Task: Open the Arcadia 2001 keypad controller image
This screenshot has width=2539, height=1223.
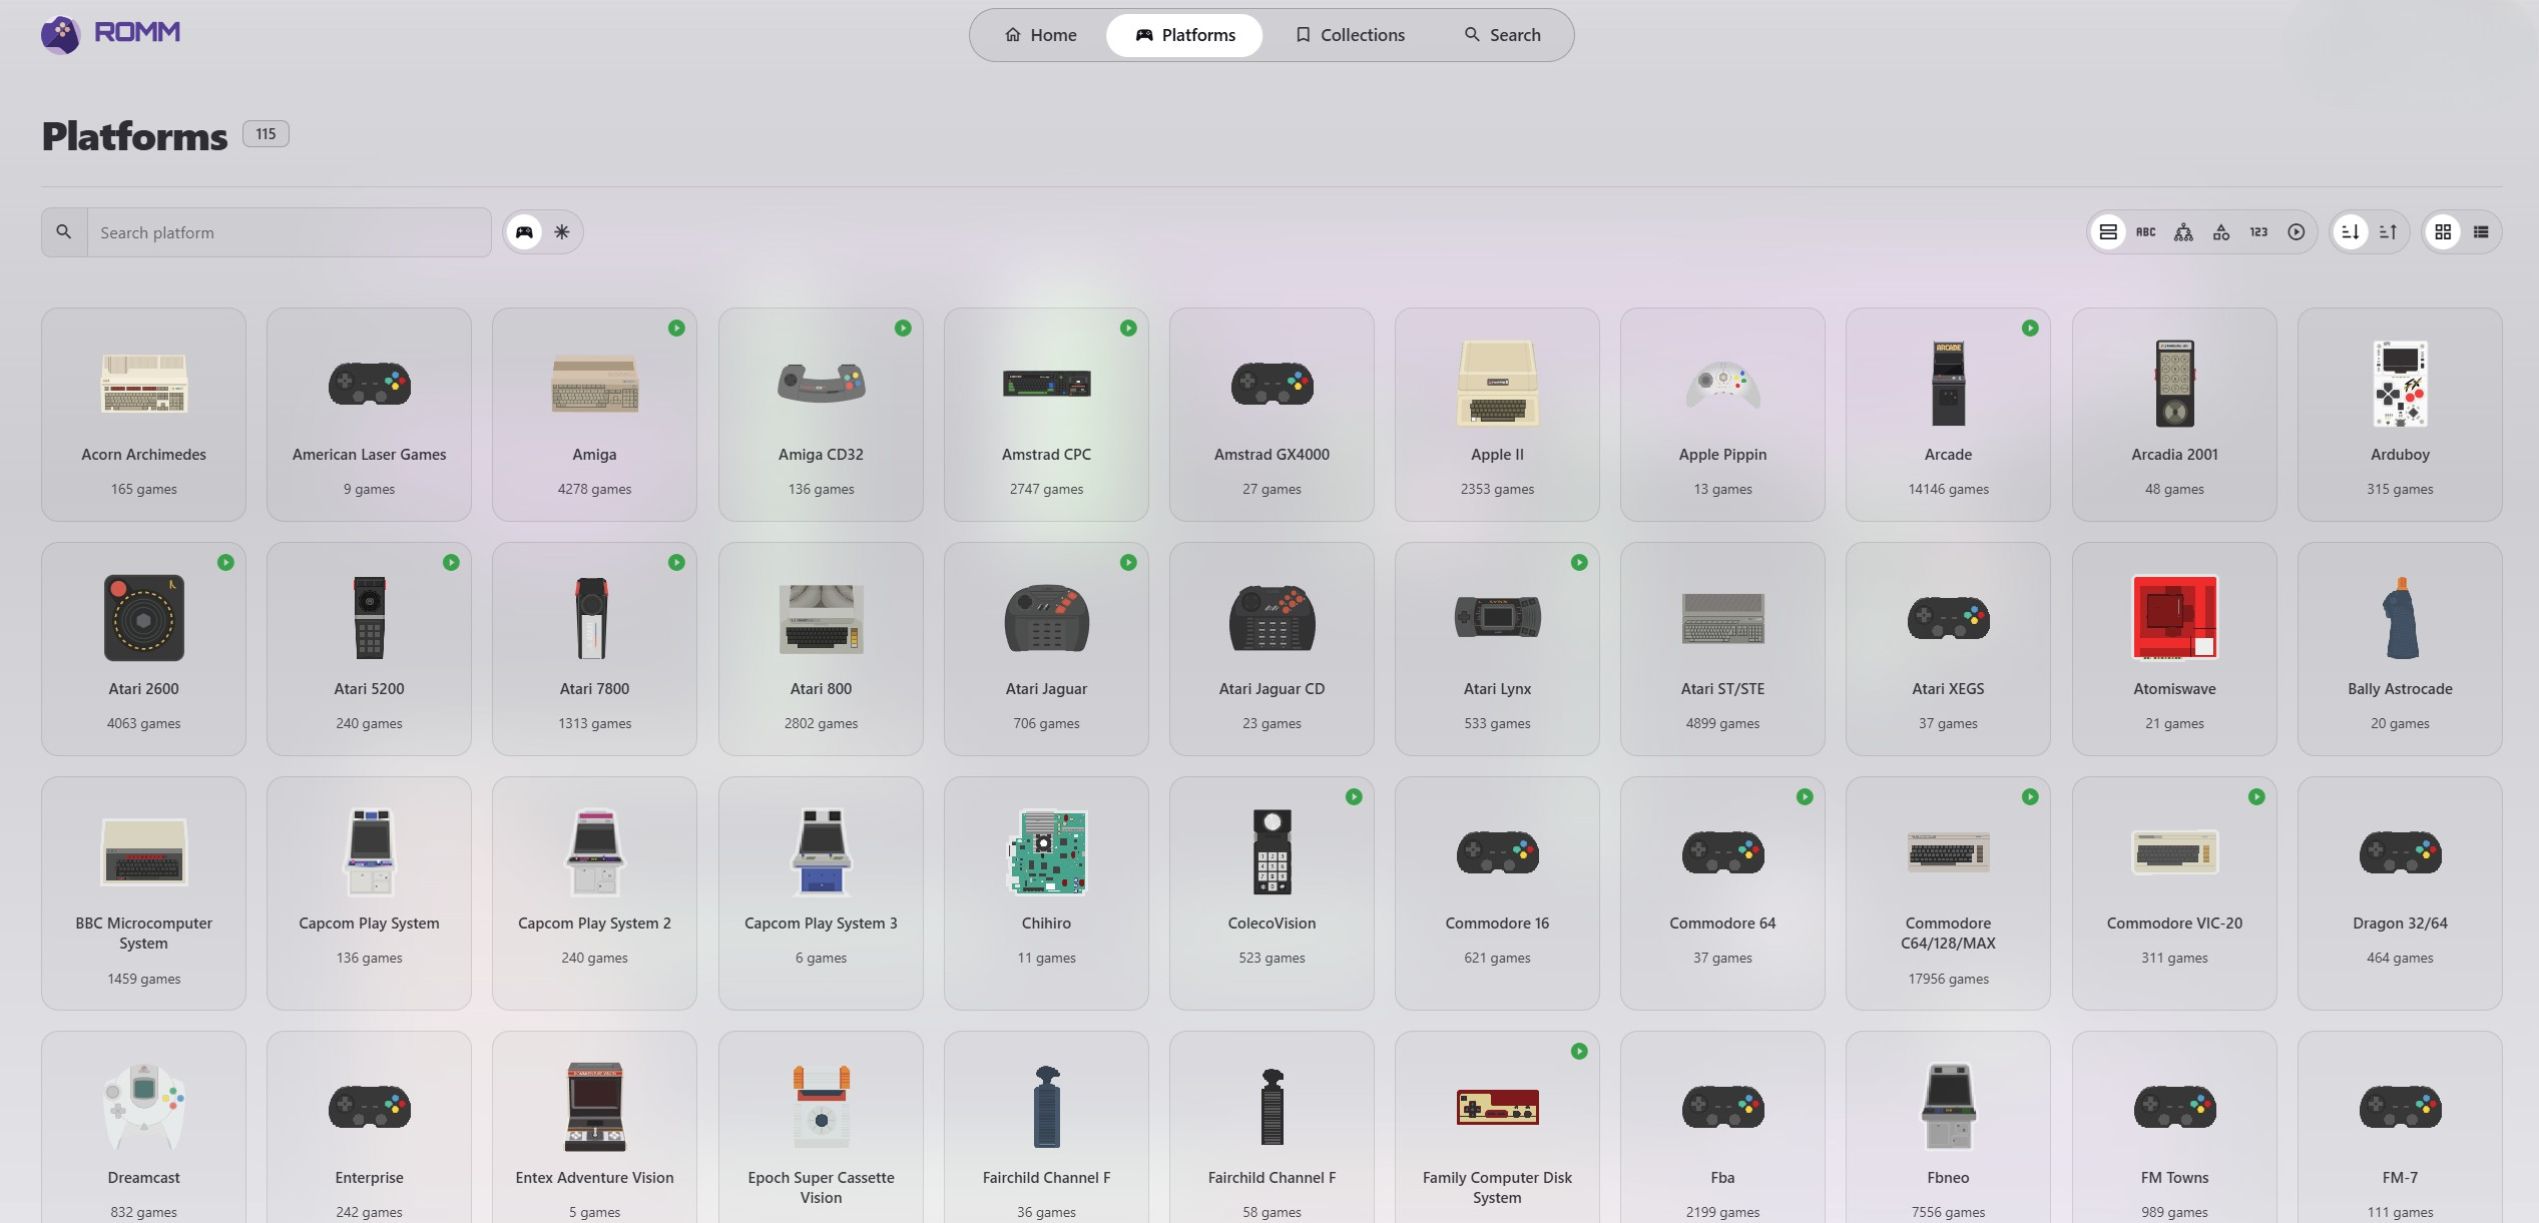Action: coord(2175,384)
